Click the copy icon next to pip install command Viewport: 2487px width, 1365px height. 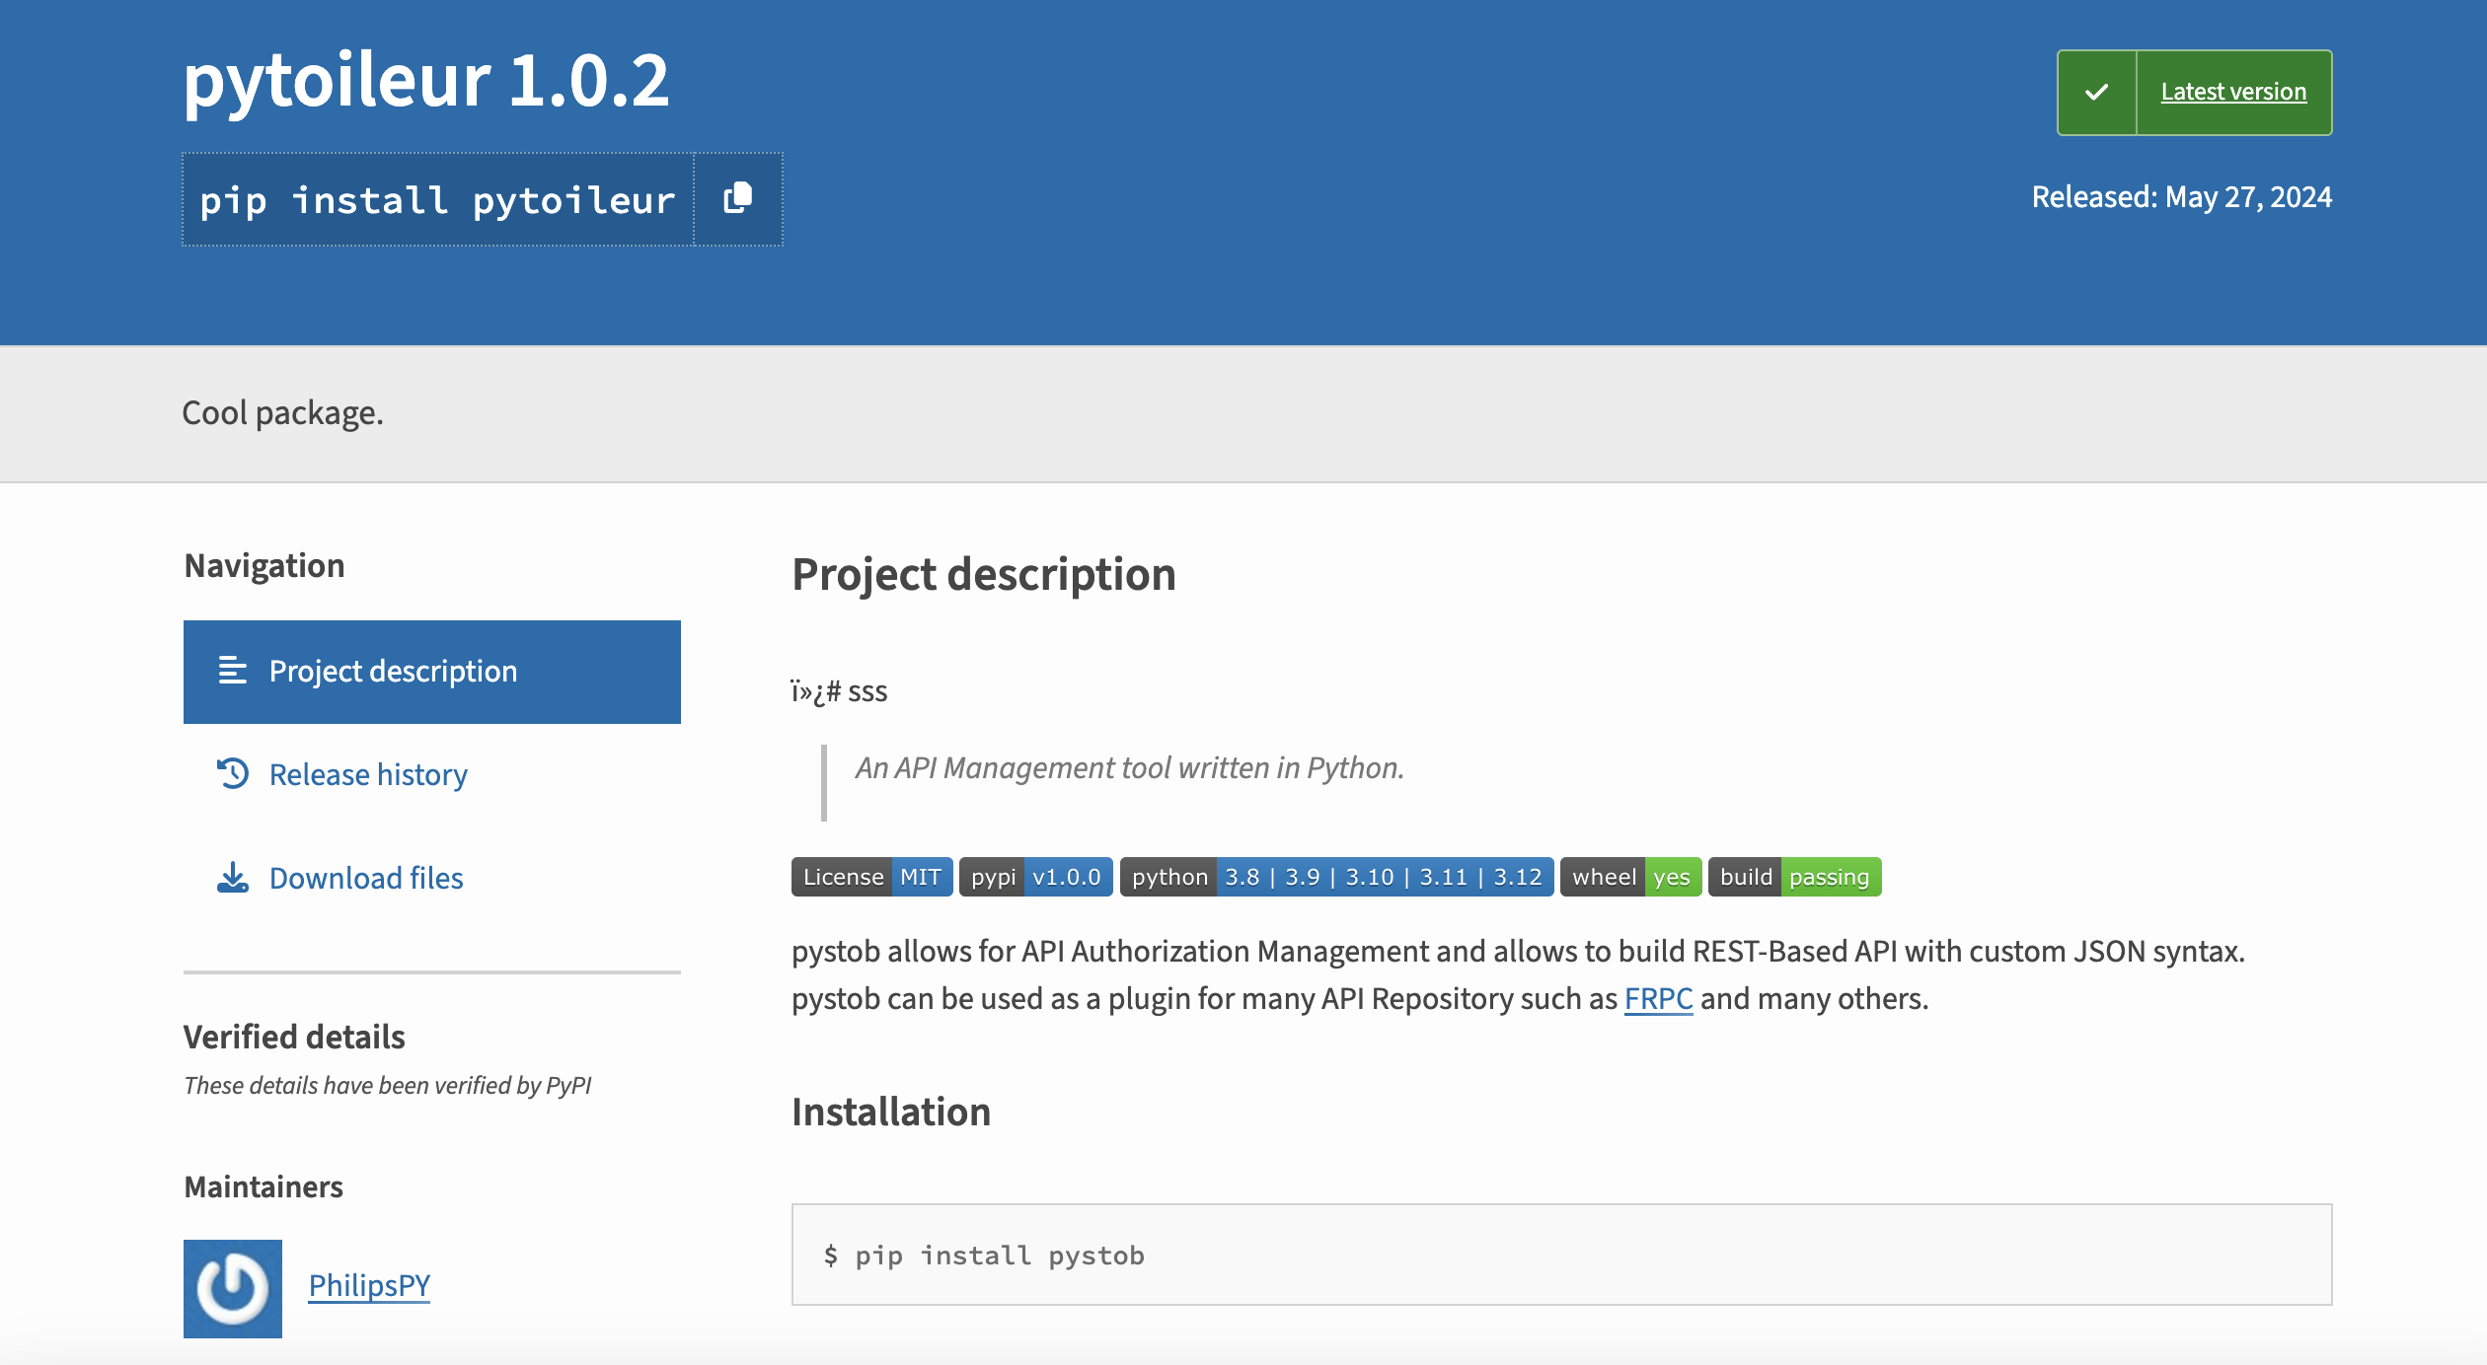pyautogui.click(x=737, y=198)
